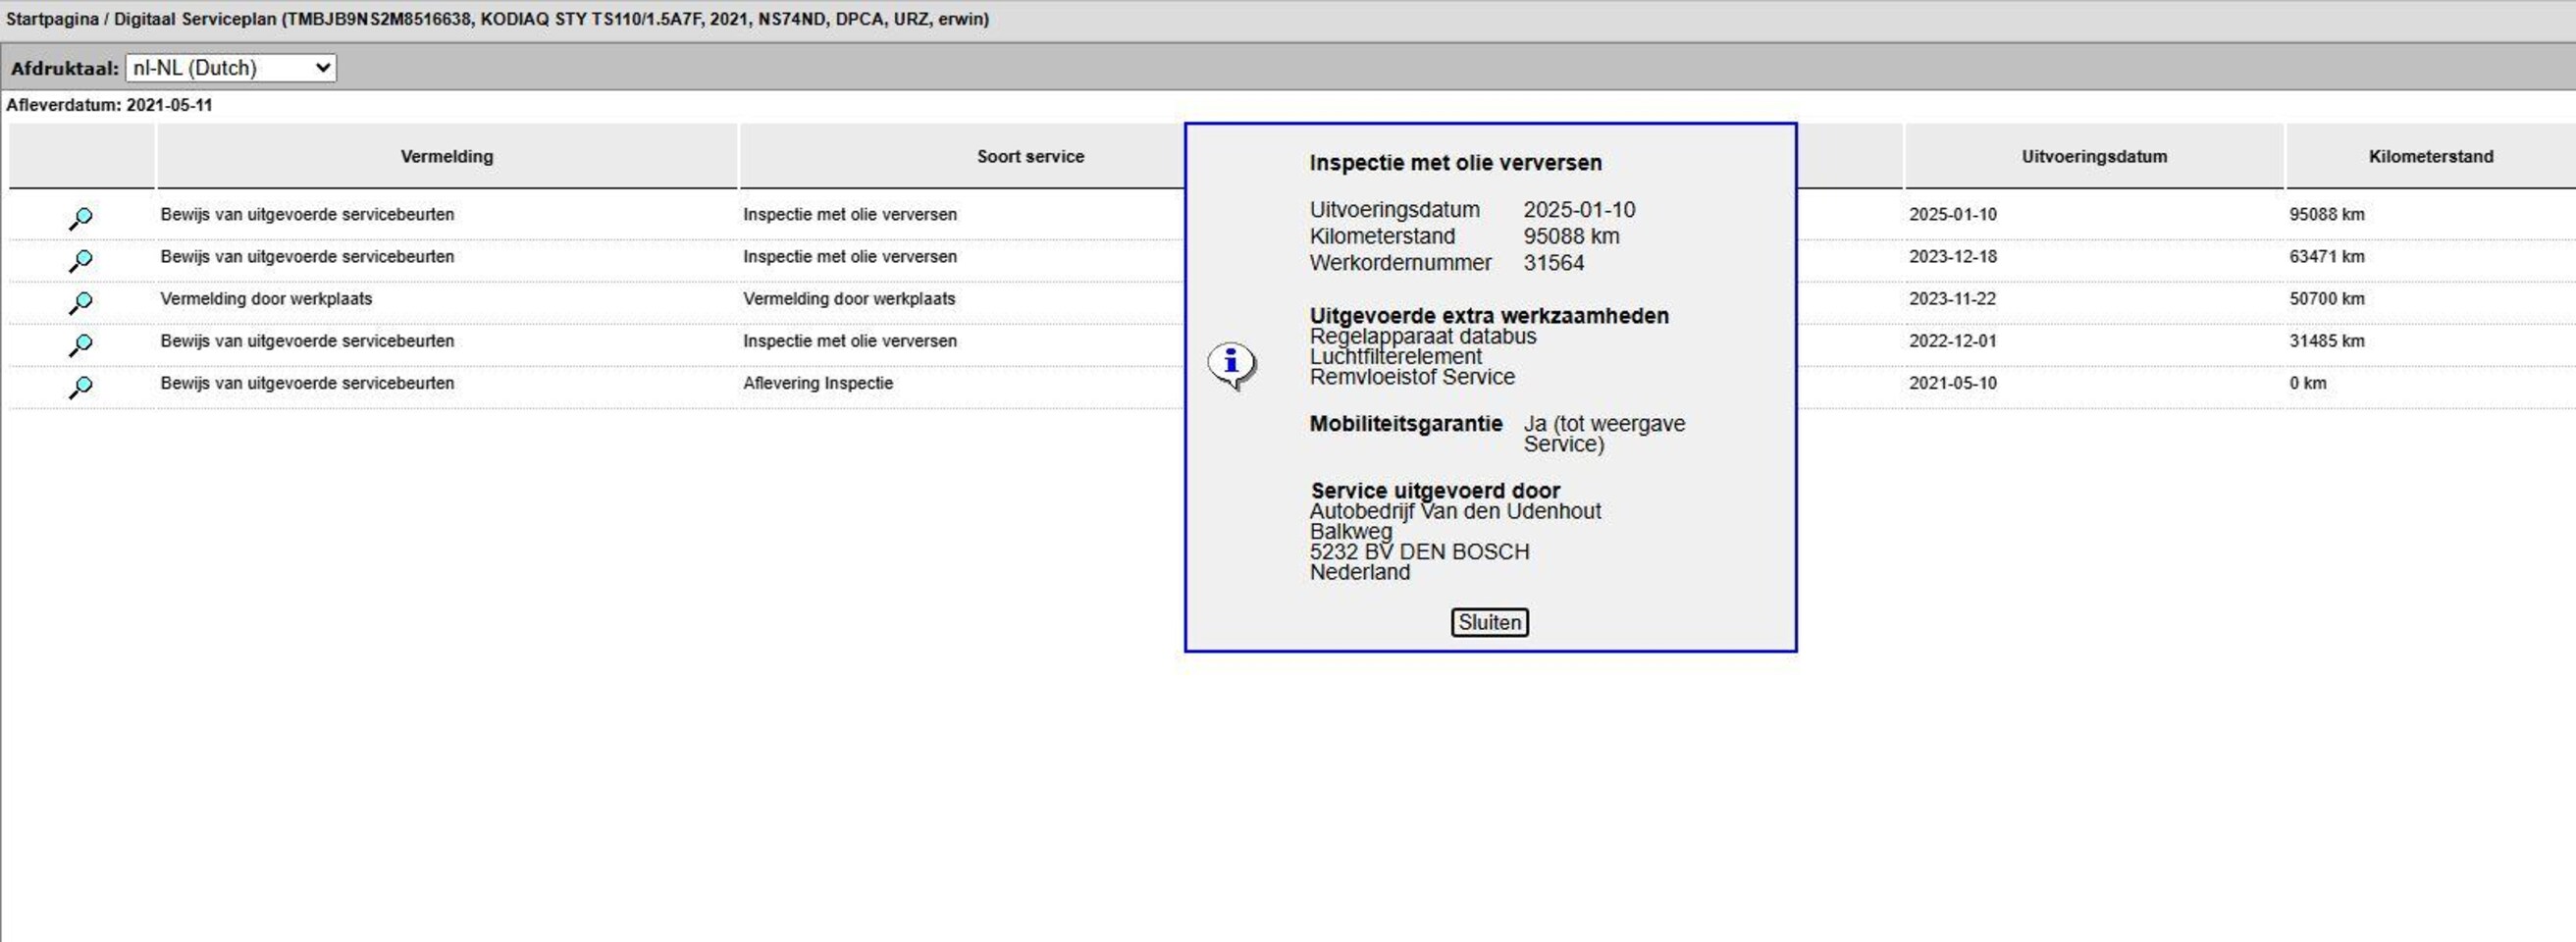Click the 31485 km mileage cell

(x=2327, y=341)
